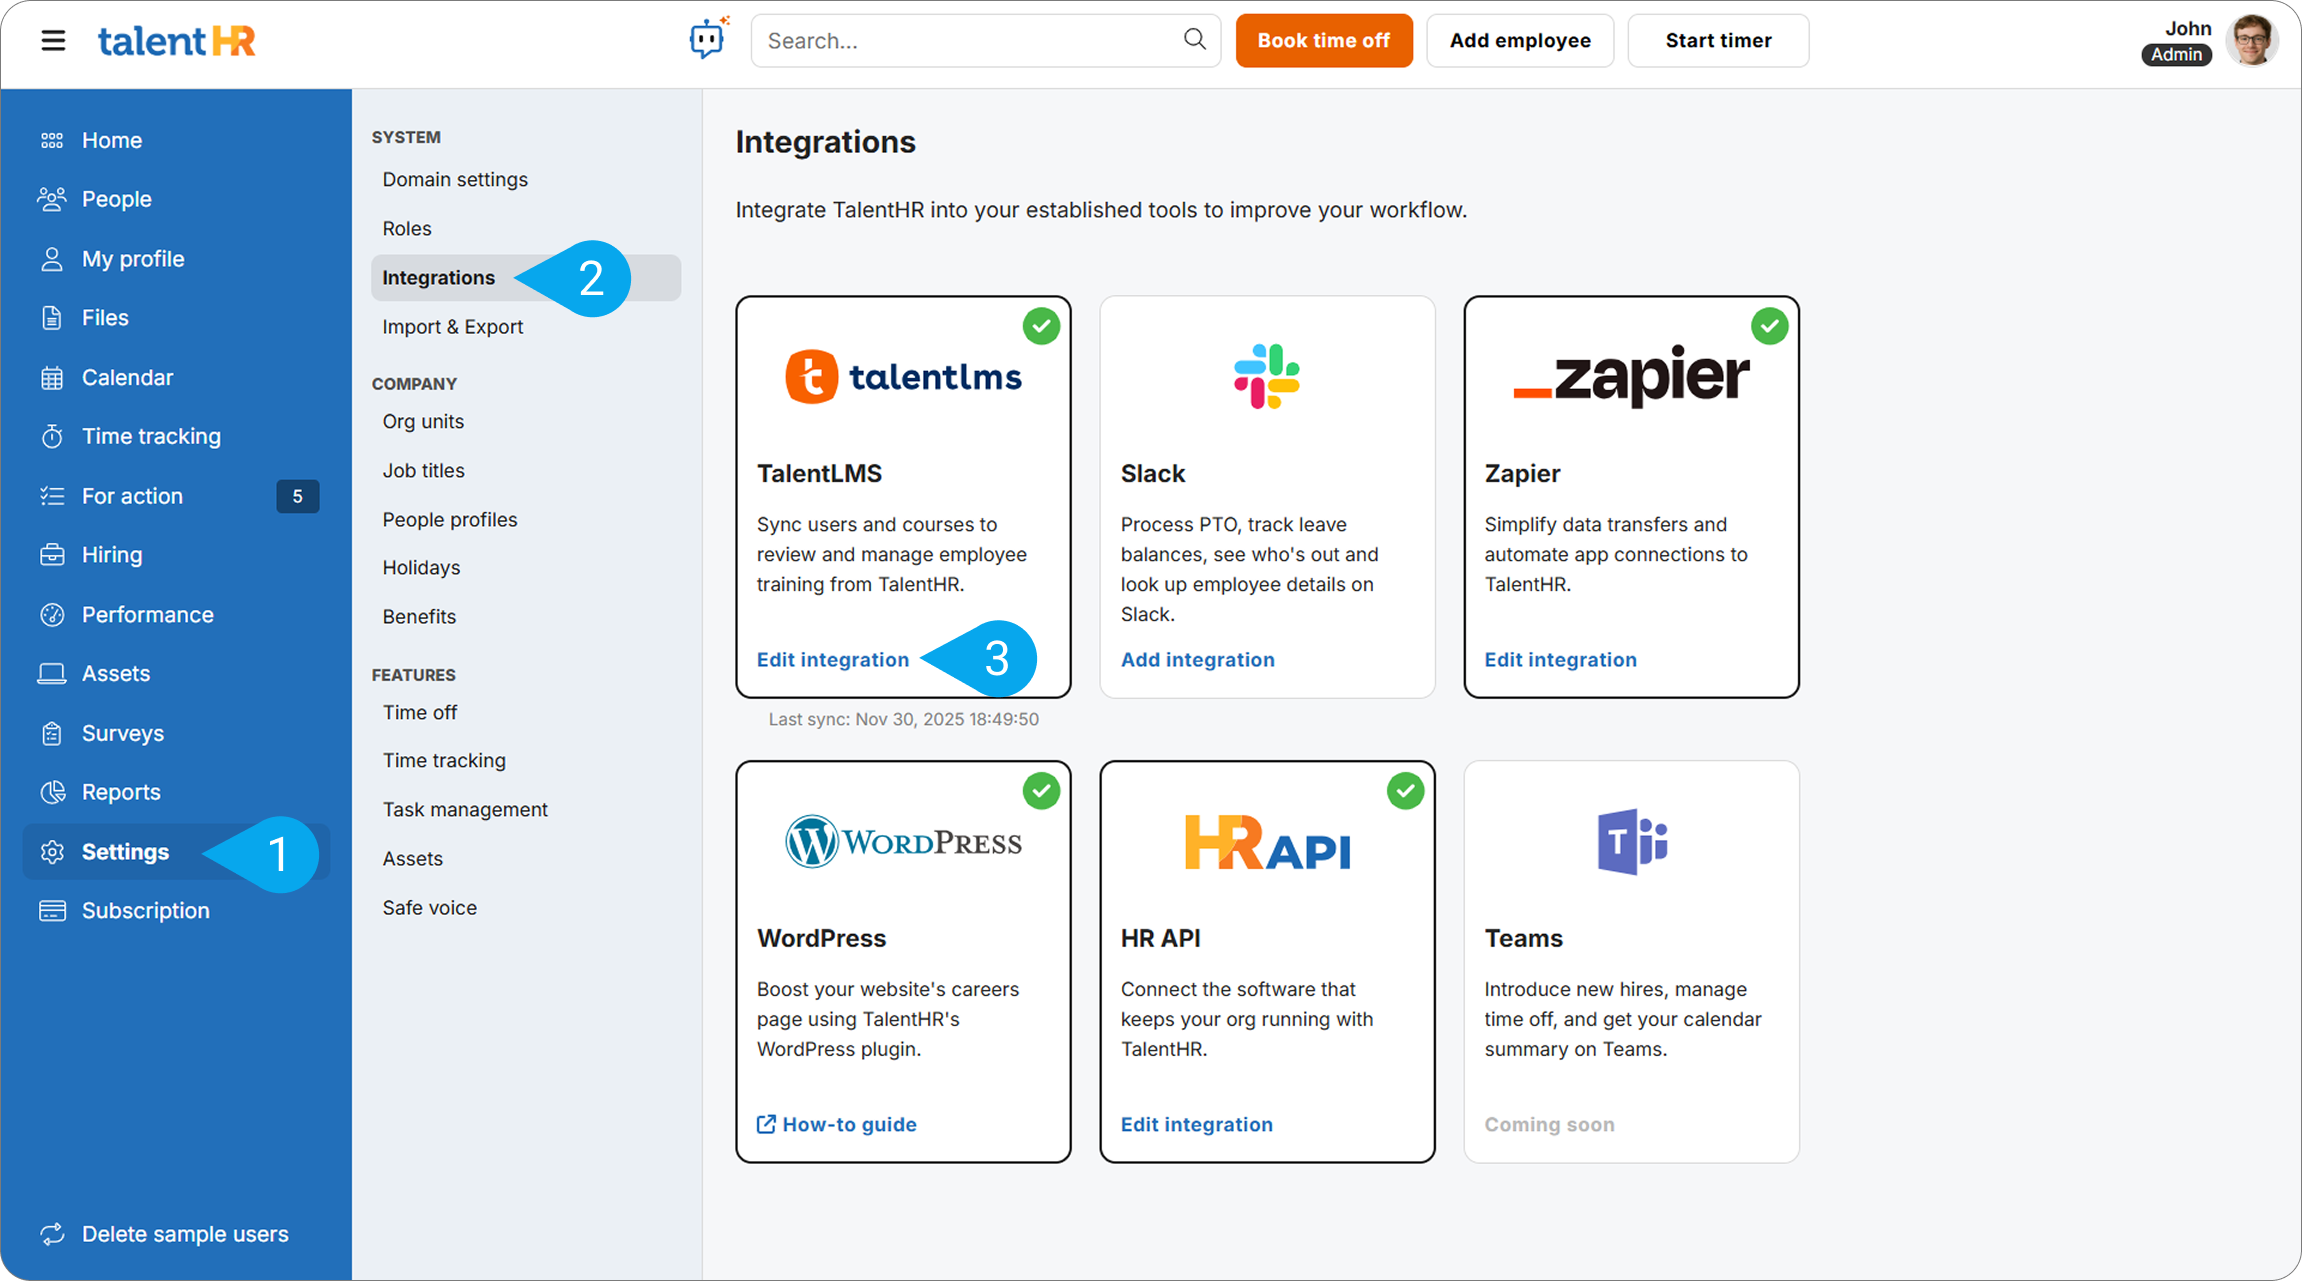The width and height of the screenshot is (2302, 1281).
Task: Open the AI assistant robot icon
Action: point(708,39)
